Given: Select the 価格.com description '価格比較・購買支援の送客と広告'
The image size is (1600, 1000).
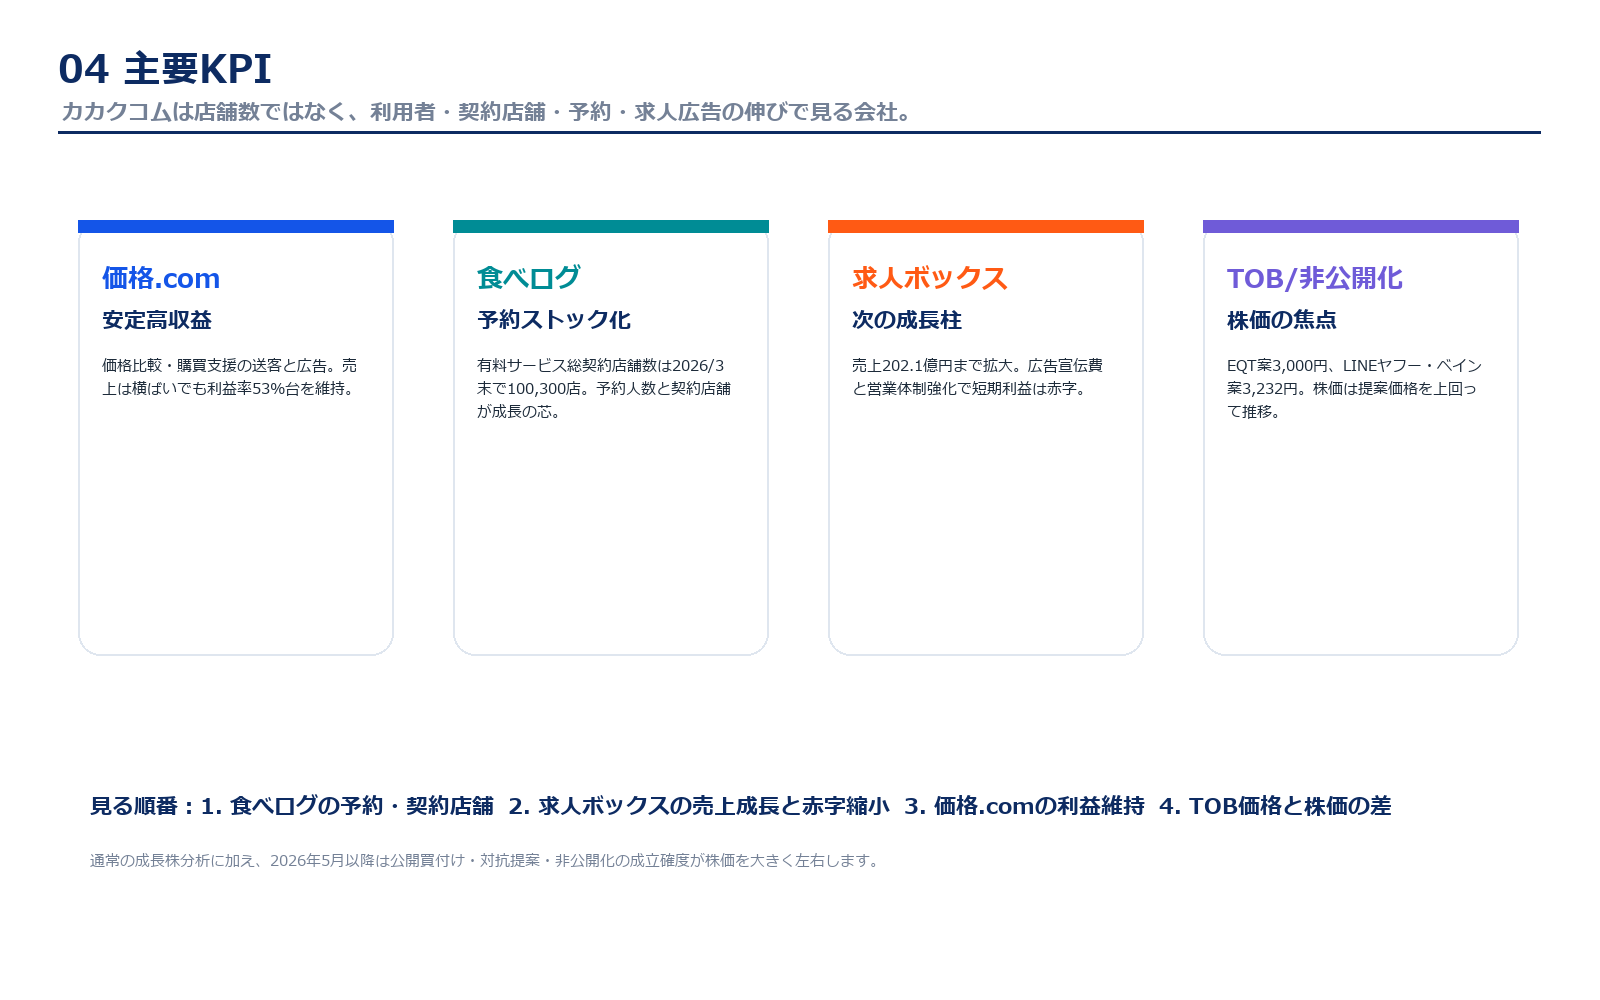Looking at the screenshot, I should tap(230, 377).
